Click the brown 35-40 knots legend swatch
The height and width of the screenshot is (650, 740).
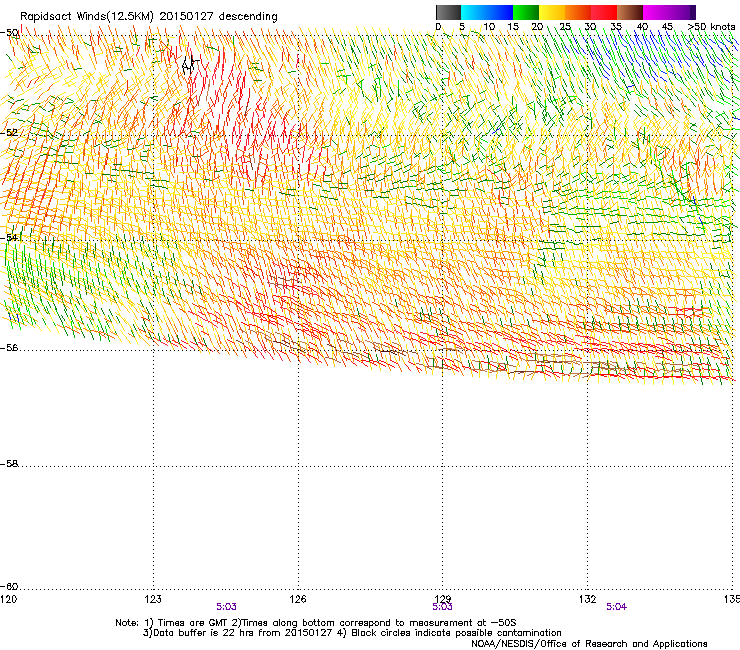630,12
